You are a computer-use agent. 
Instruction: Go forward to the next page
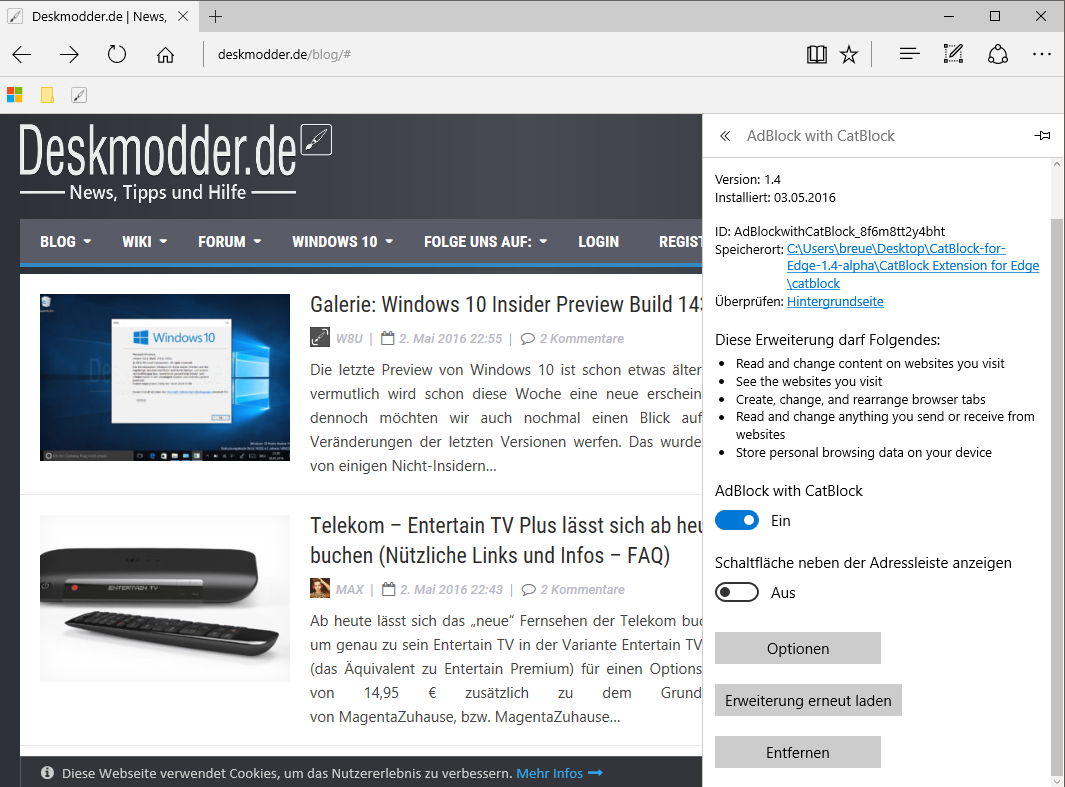(x=69, y=54)
